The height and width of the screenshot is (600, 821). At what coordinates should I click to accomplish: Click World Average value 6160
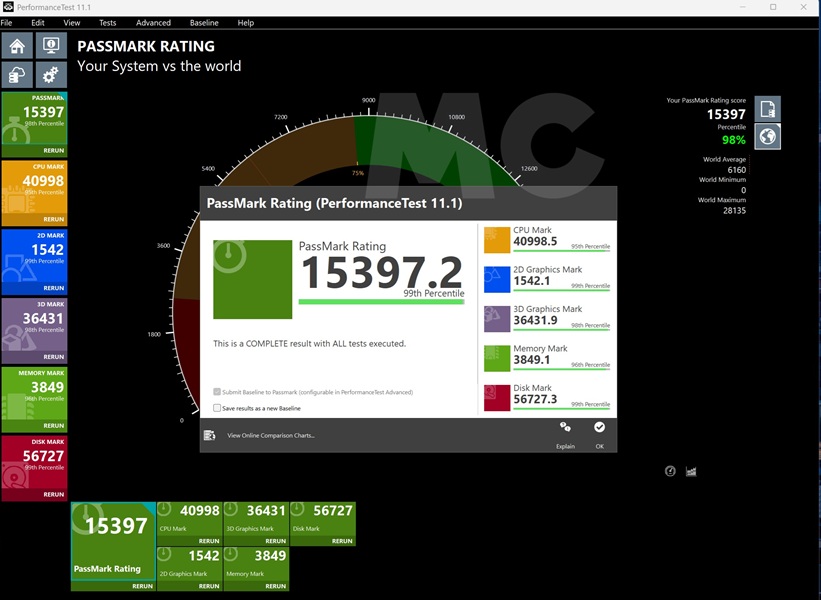tap(736, 170)
